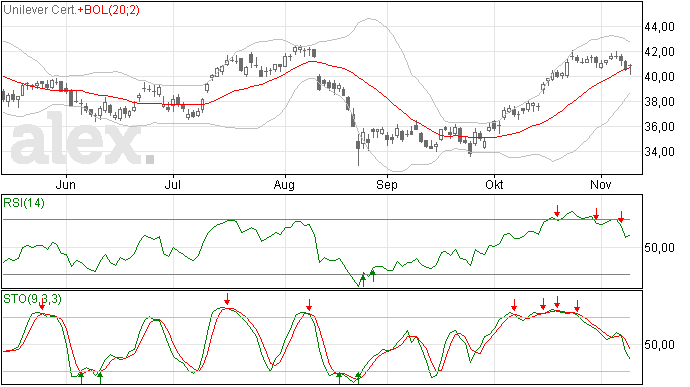Click the 40,00 price axis label
The height and width of the screenshot is (387, 690).
659,77
